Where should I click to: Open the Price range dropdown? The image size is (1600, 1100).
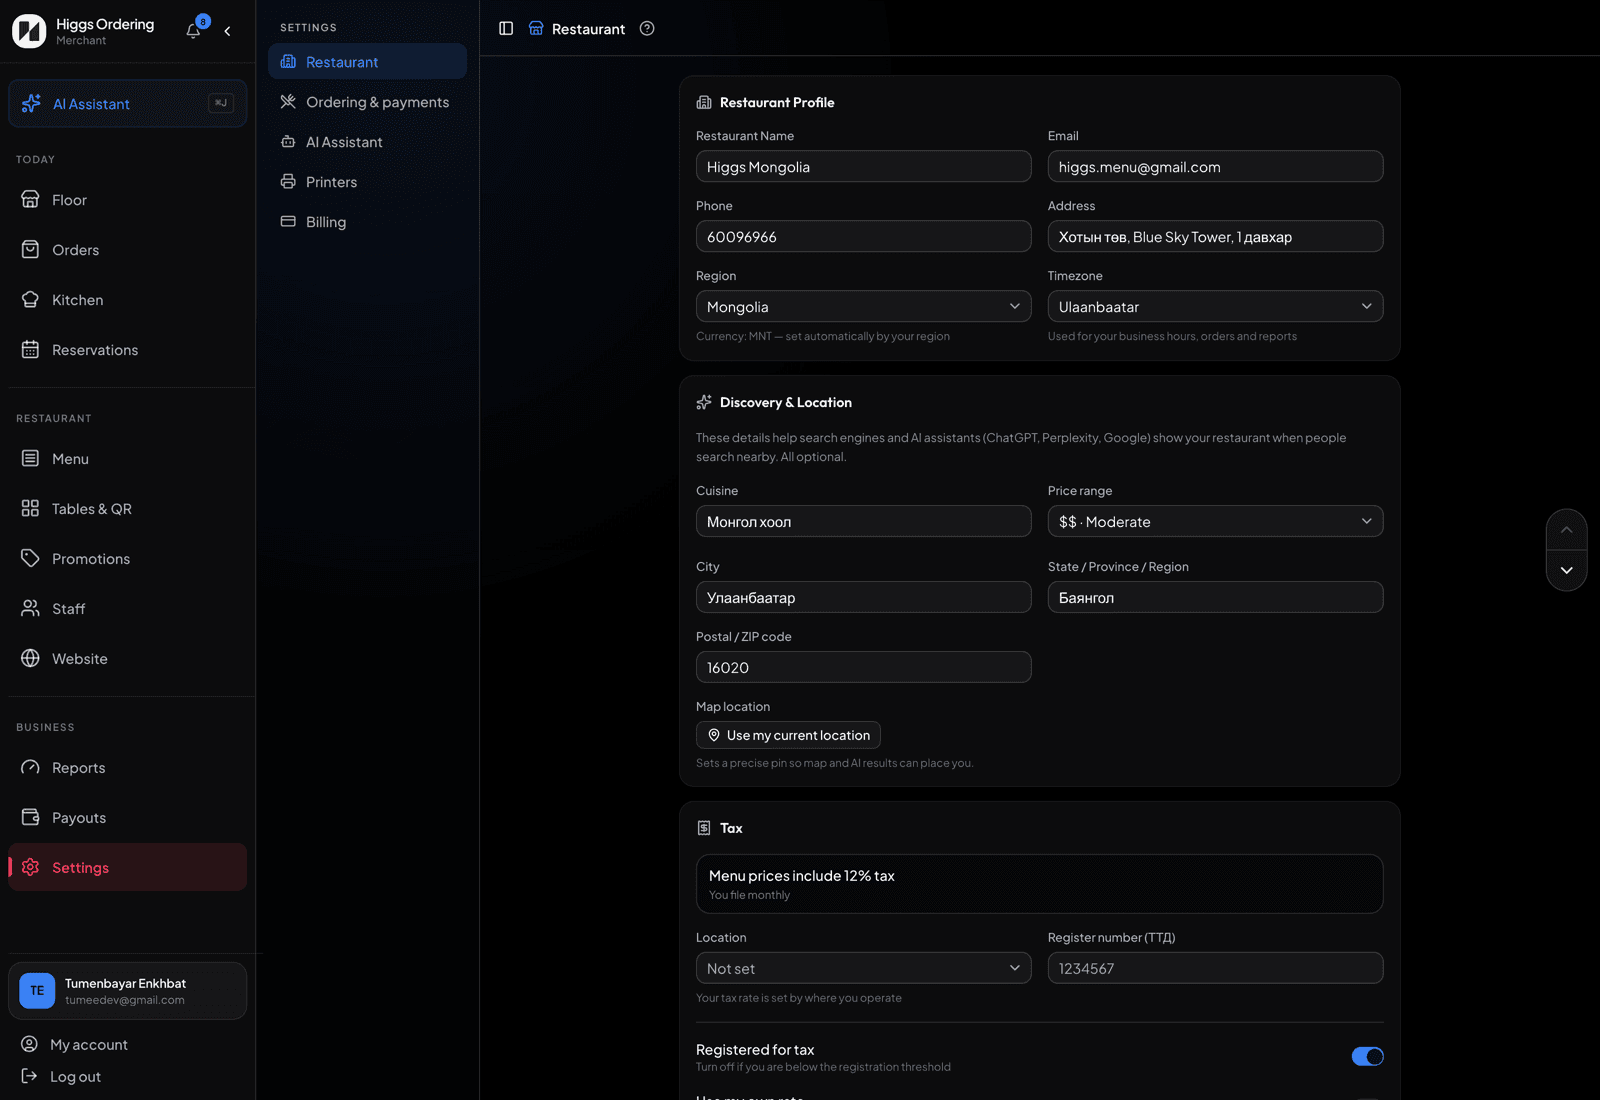1215,522
